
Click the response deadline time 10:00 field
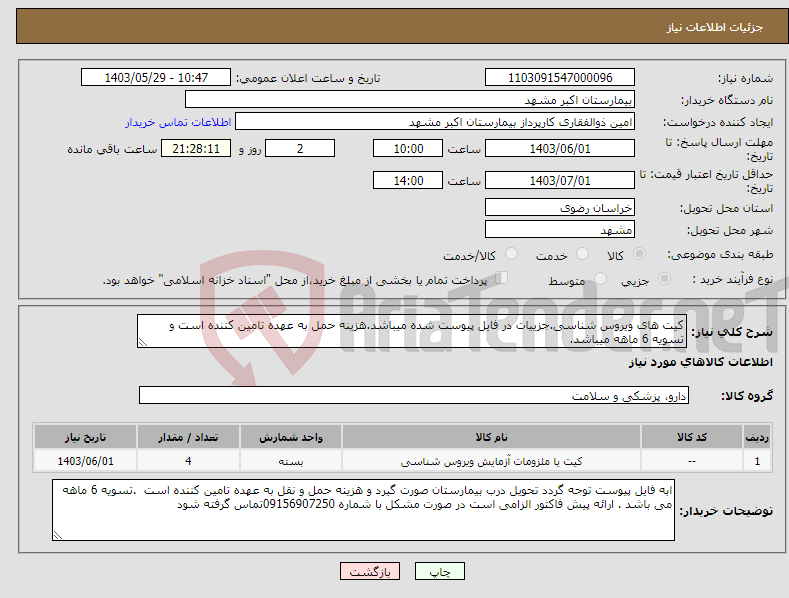tap(408, 148)
